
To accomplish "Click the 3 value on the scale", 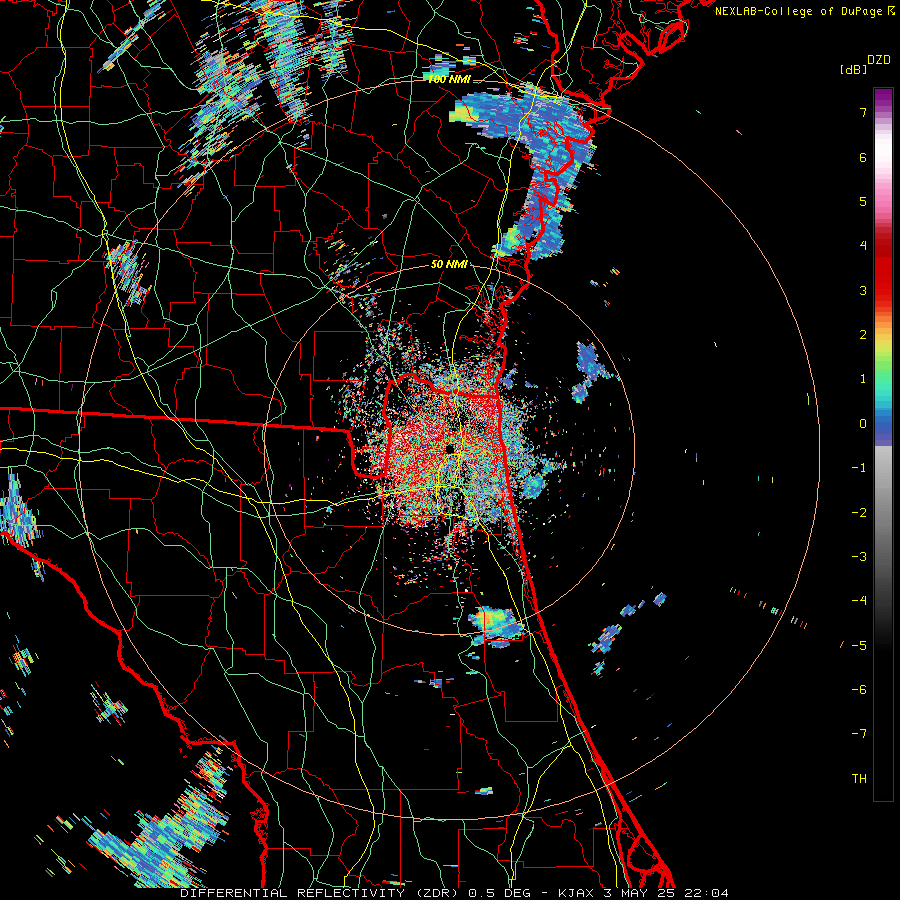I will 863,290.
